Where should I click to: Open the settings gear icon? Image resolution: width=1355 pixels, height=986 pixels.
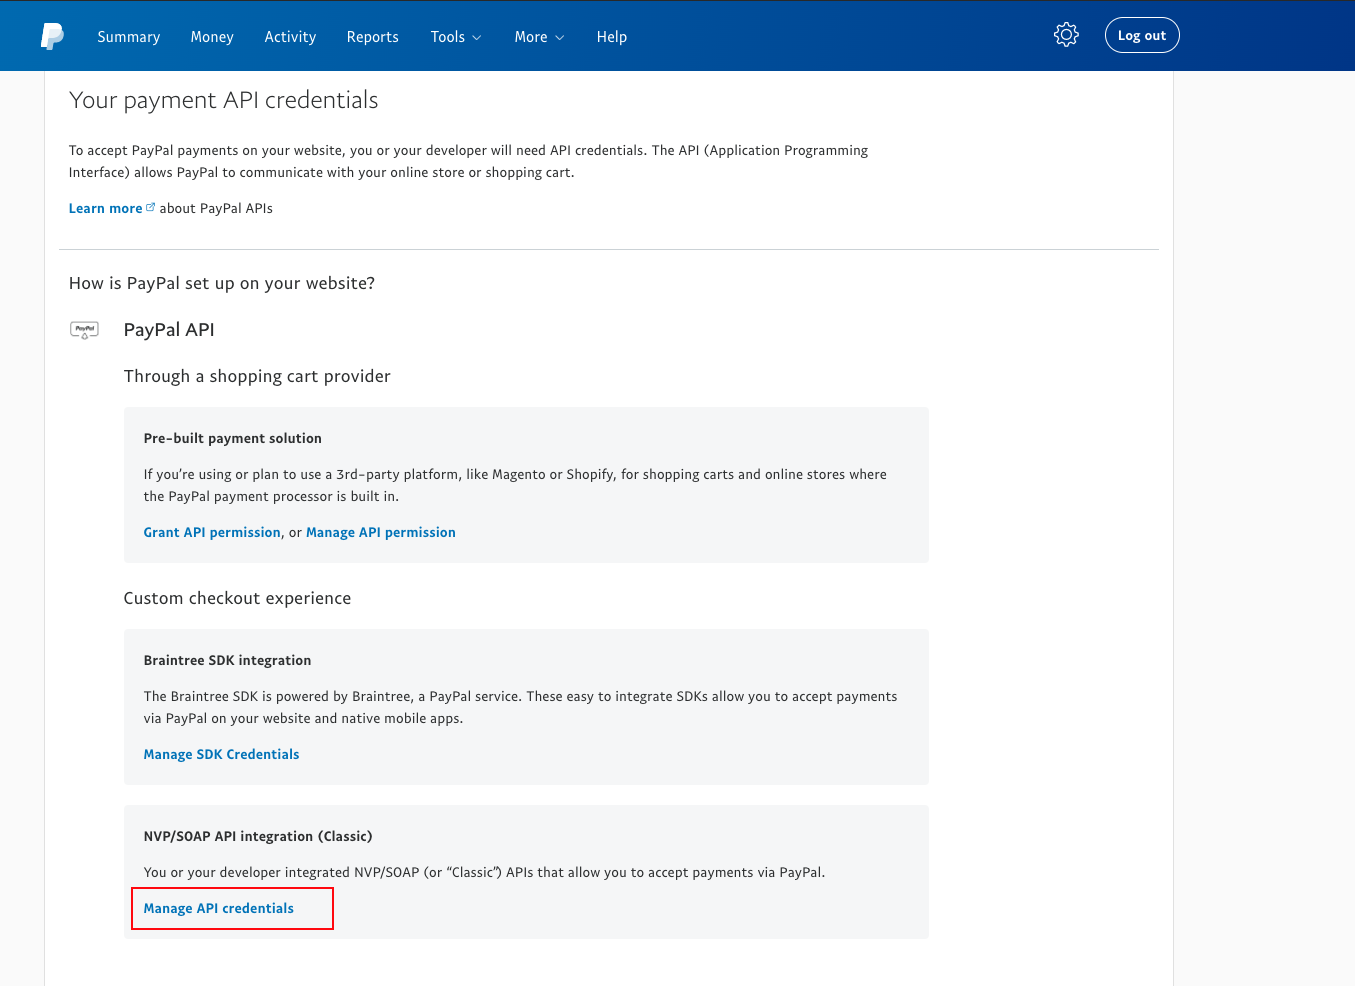tap(1066, 35)
